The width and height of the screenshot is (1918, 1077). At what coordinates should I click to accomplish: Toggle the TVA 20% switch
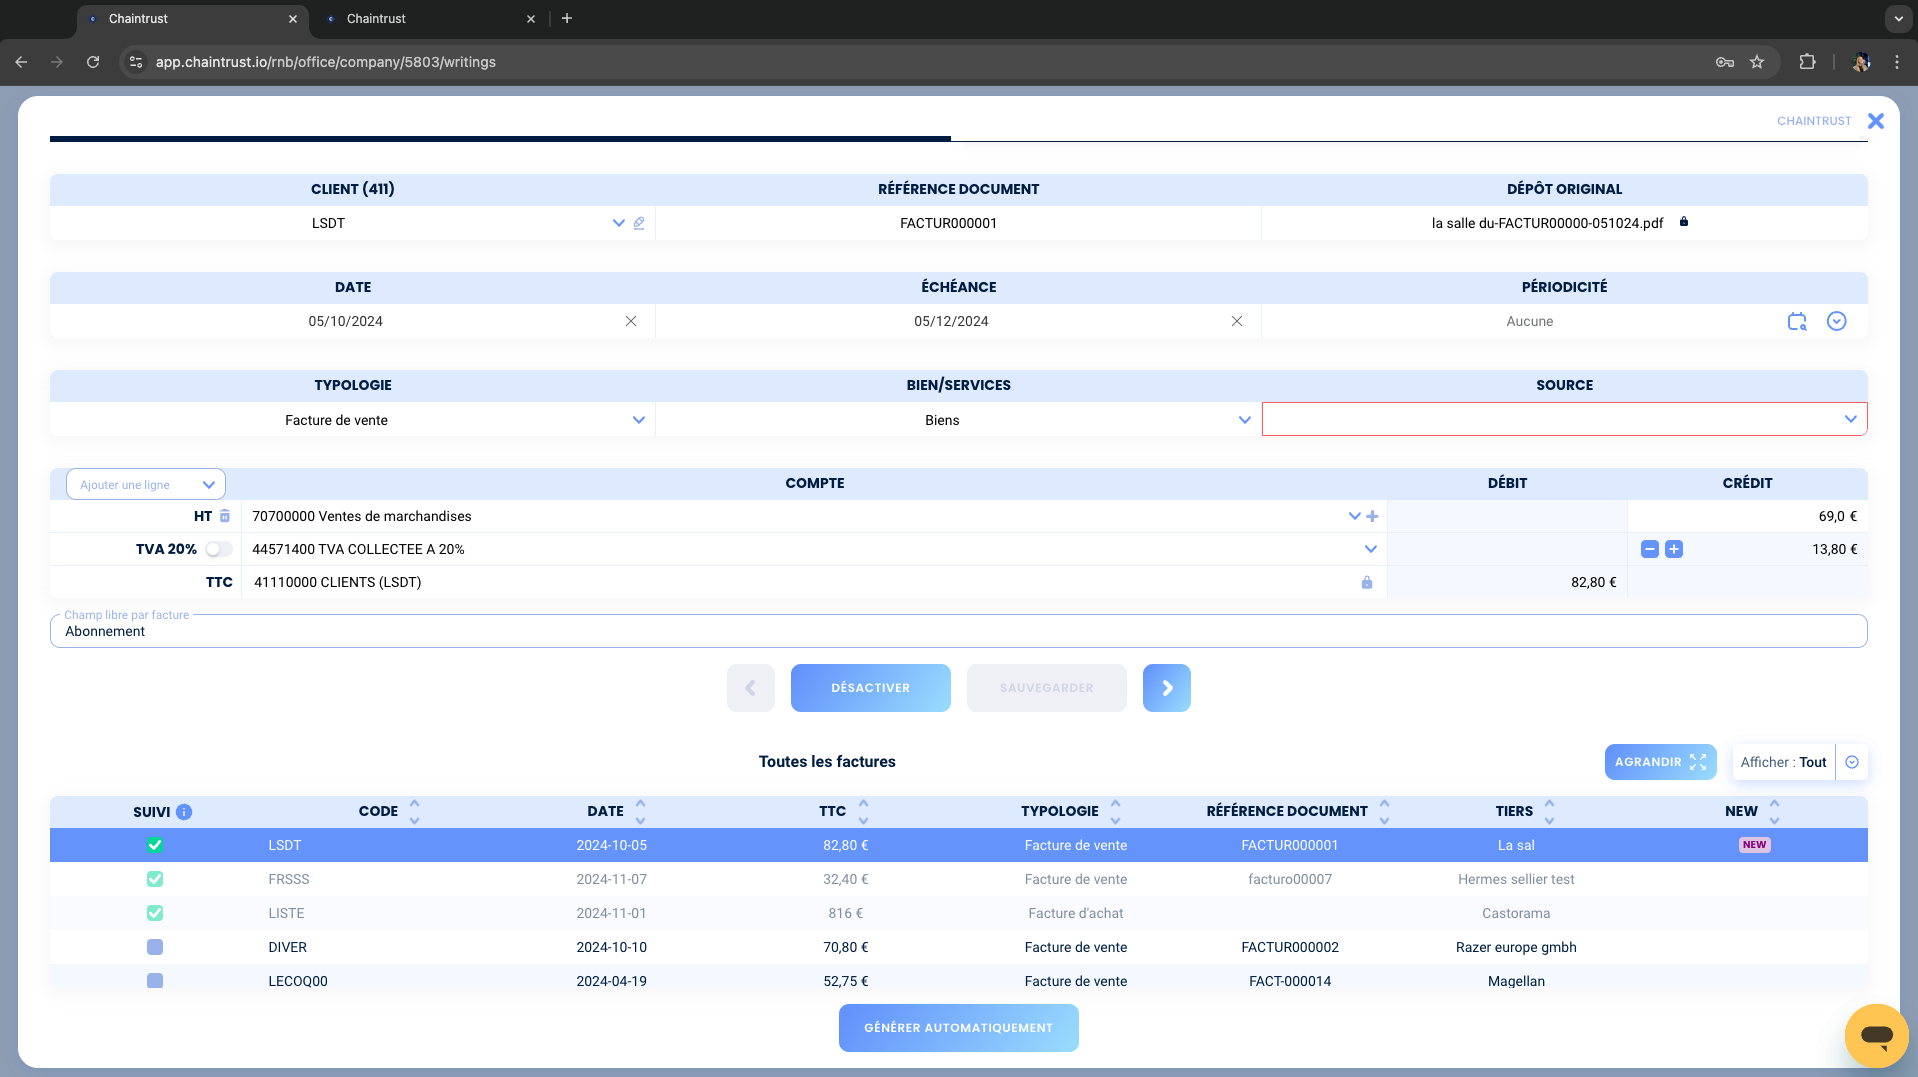219,549
